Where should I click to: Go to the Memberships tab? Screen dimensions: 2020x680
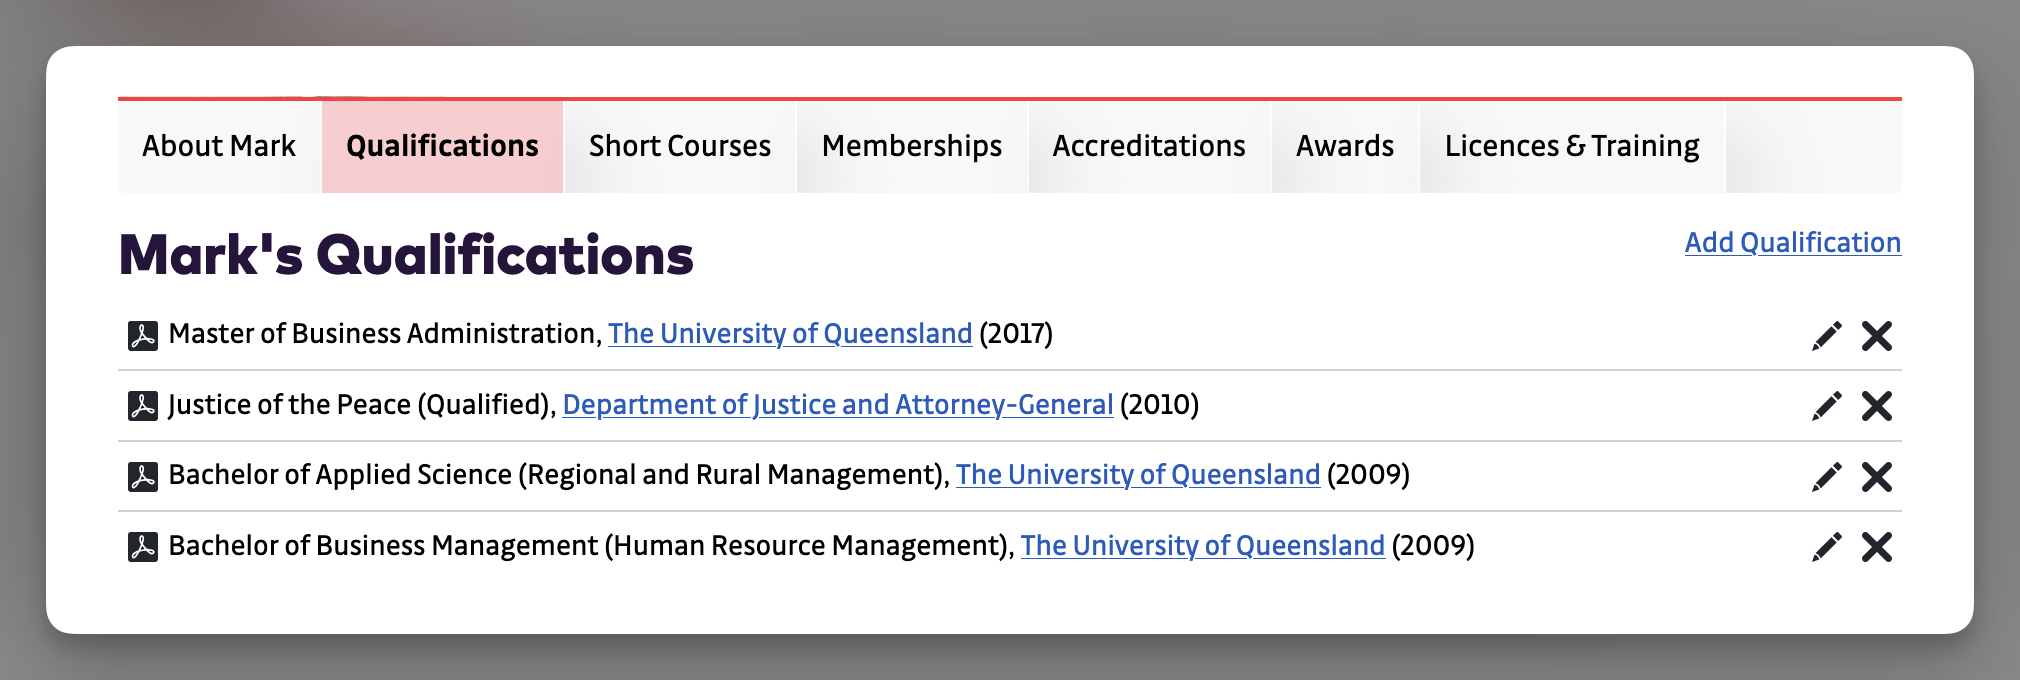click(x=912, y=146)
